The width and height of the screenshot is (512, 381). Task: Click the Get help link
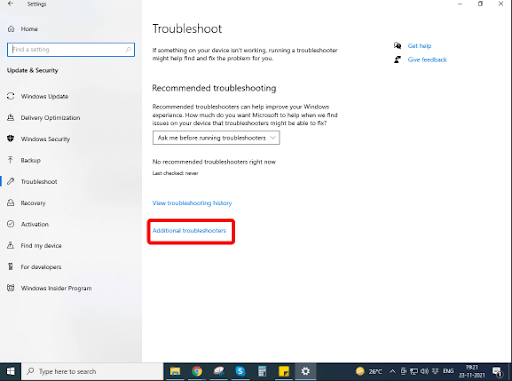(x=419, y=46)
